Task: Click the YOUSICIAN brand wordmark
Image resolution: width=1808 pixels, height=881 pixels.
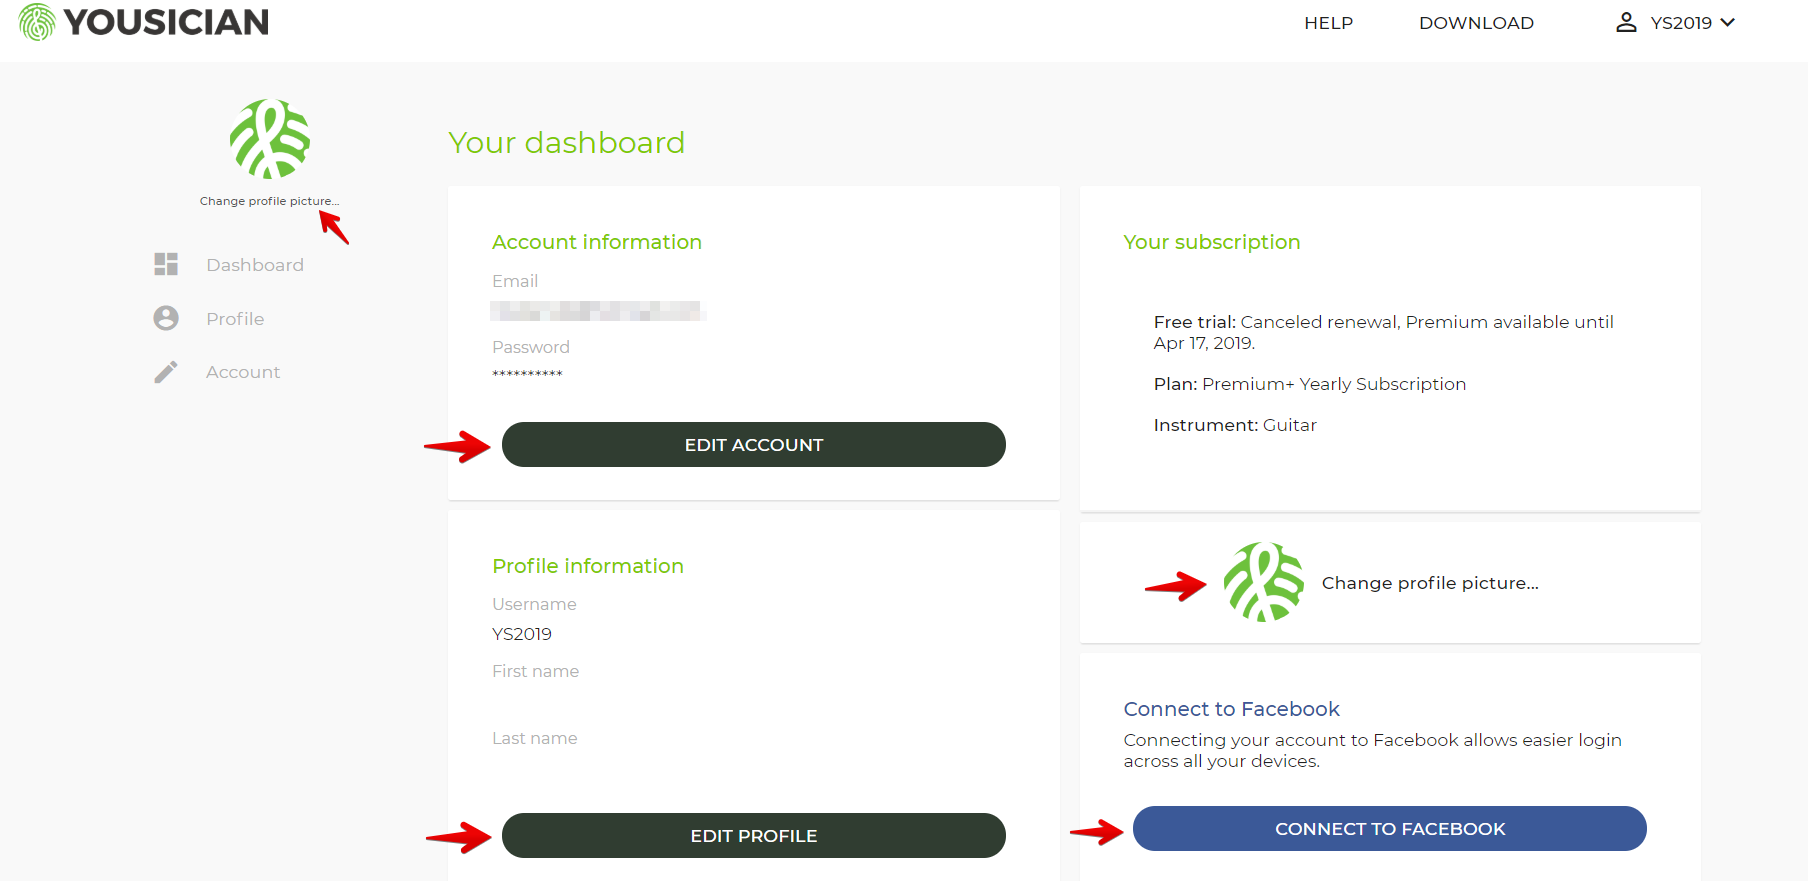Action: 166,22
